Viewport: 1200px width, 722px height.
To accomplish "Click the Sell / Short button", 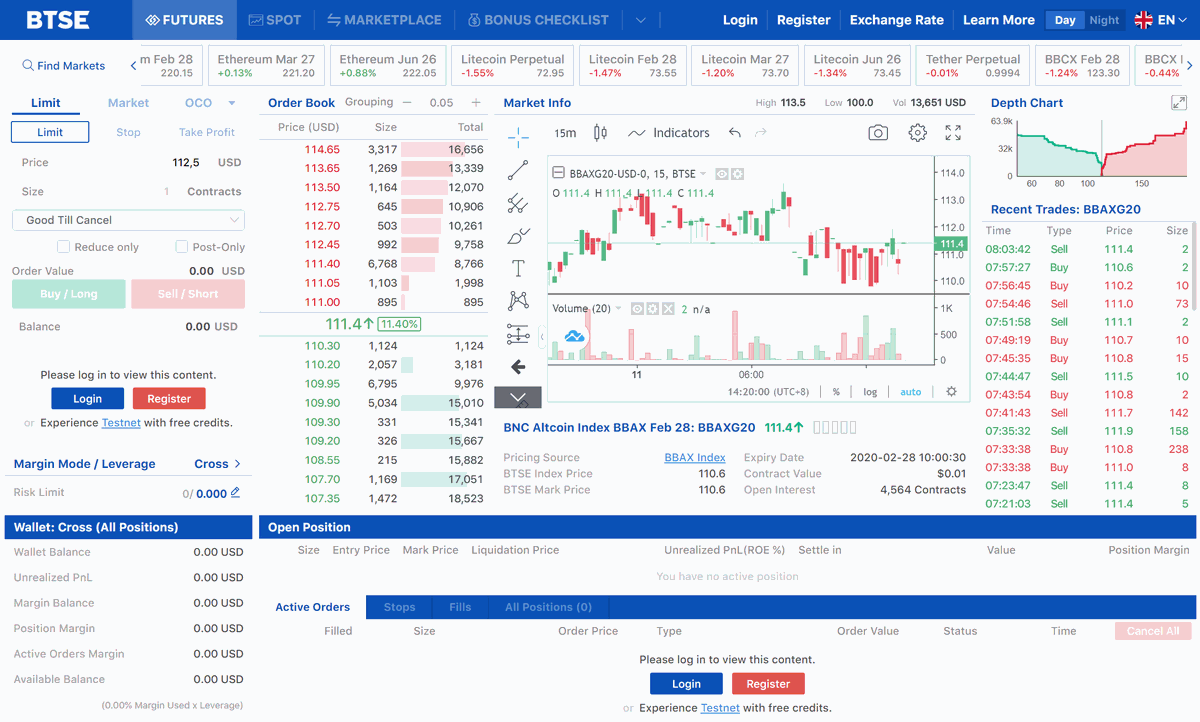I will 188,294.
